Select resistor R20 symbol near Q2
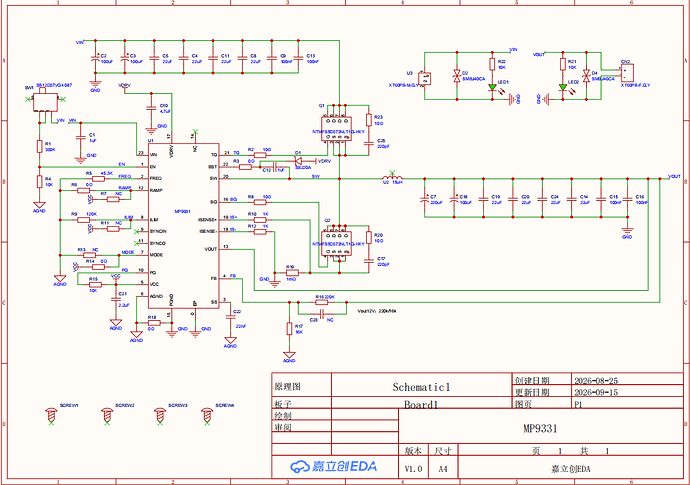 369,237
